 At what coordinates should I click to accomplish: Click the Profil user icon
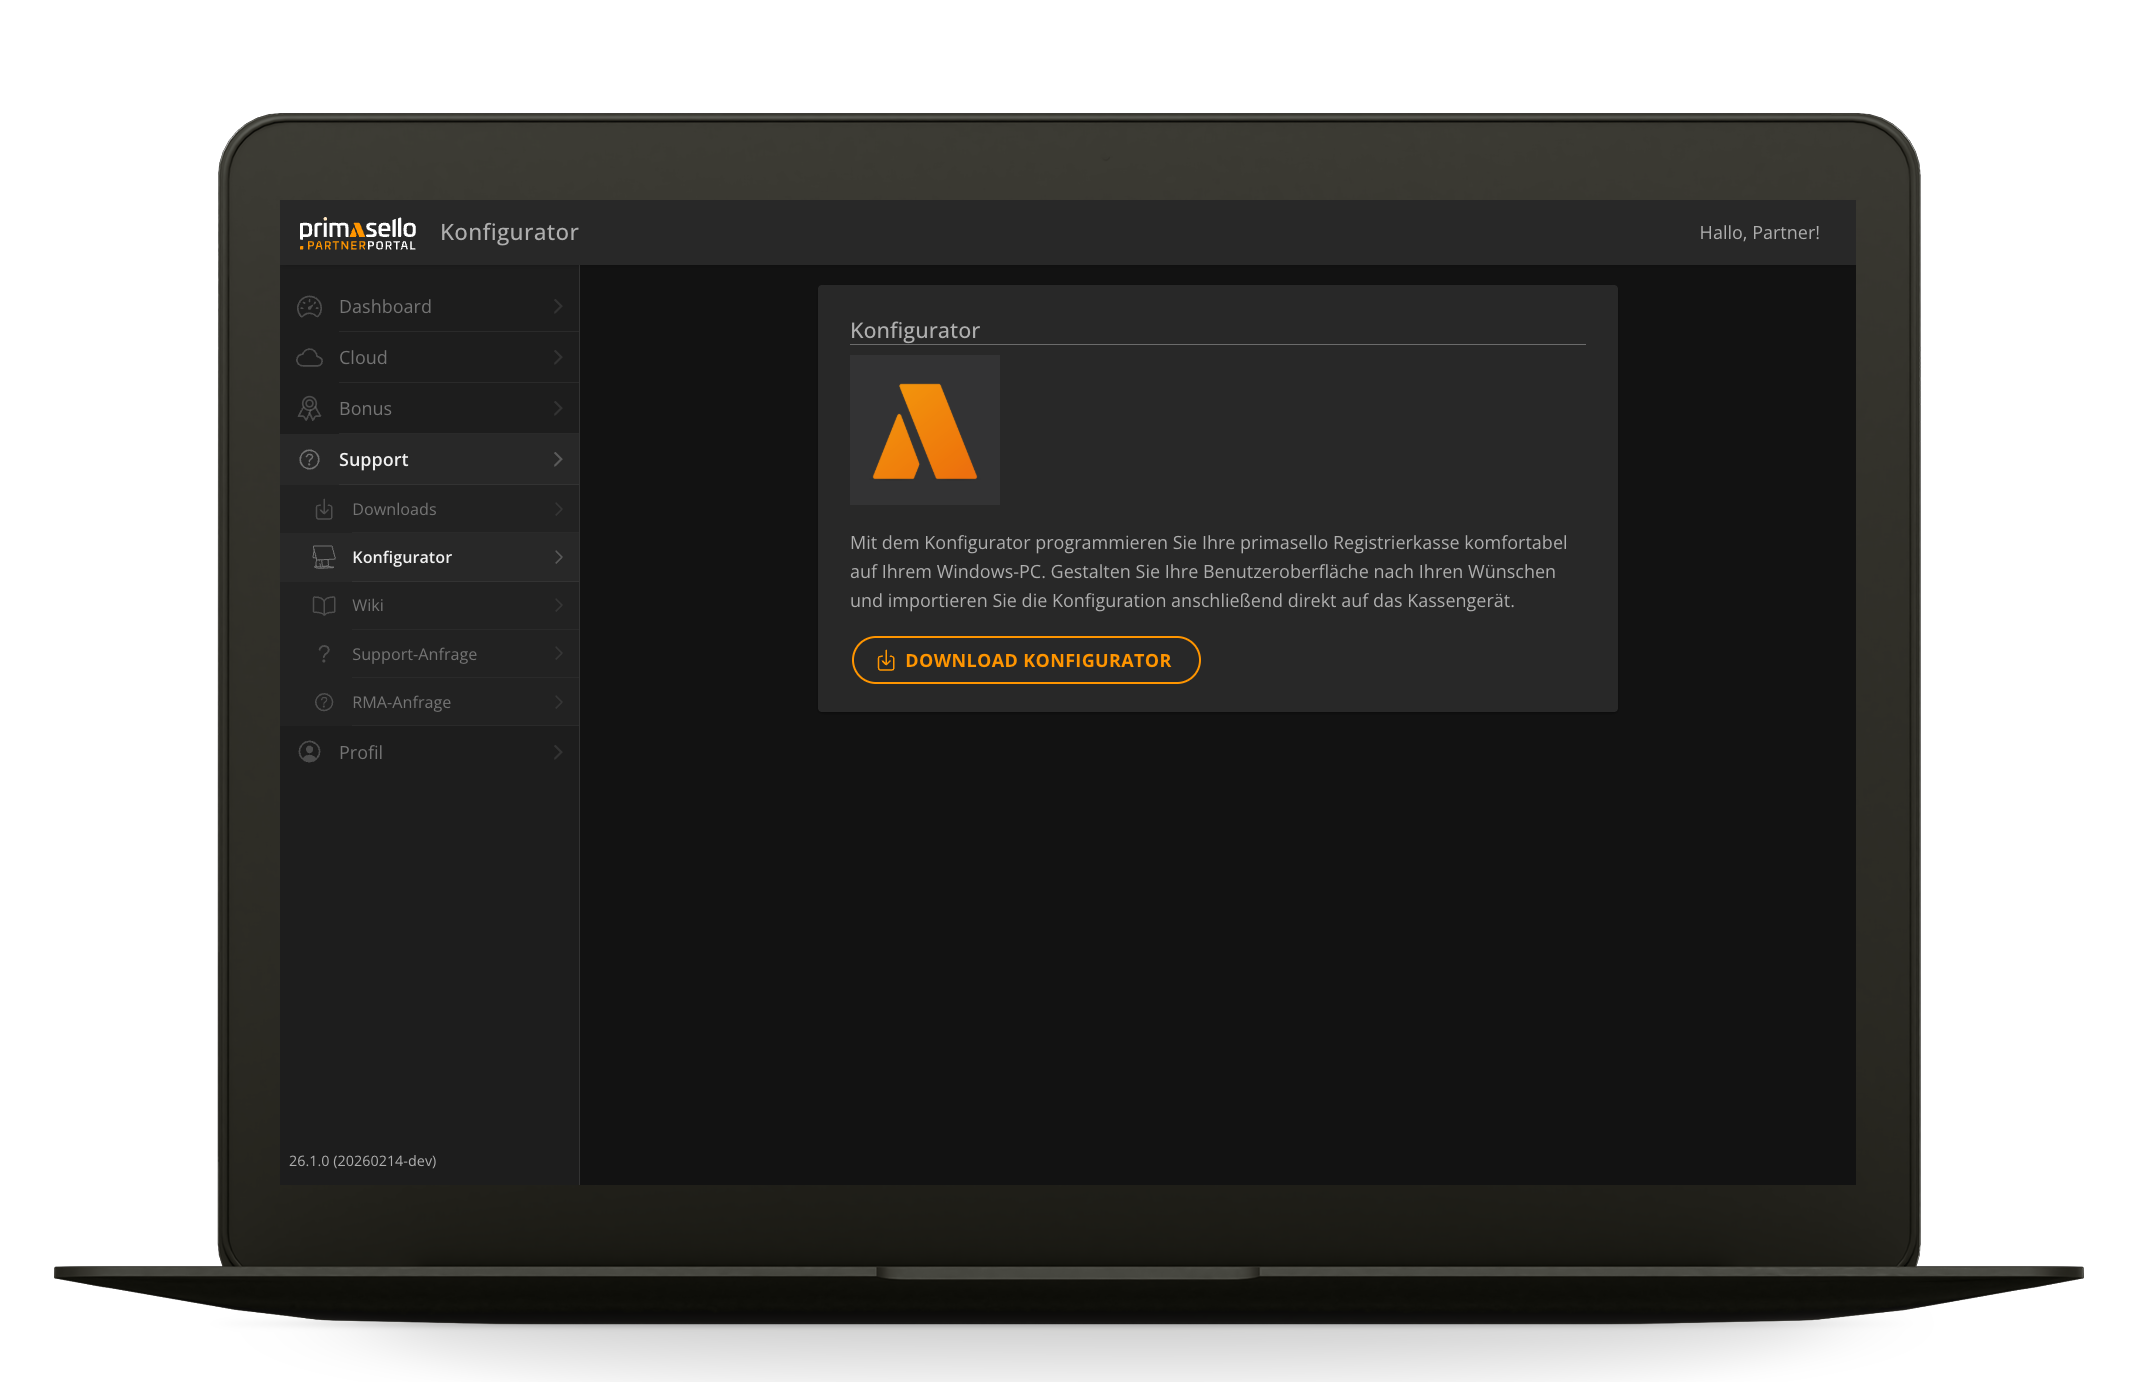coord(309,752)
